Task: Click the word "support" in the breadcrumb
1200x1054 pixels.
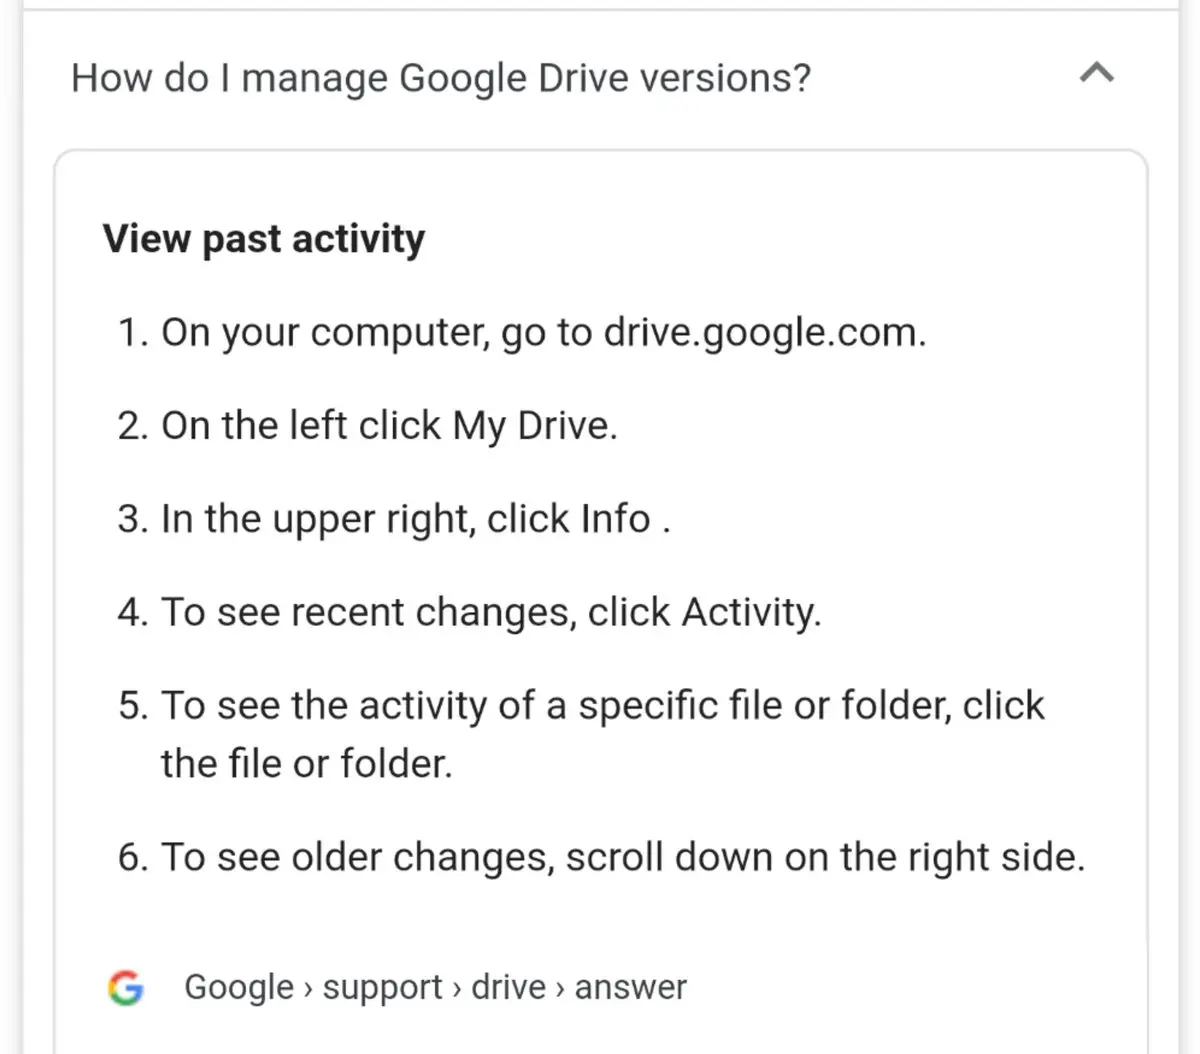Action: click(382, 987)
